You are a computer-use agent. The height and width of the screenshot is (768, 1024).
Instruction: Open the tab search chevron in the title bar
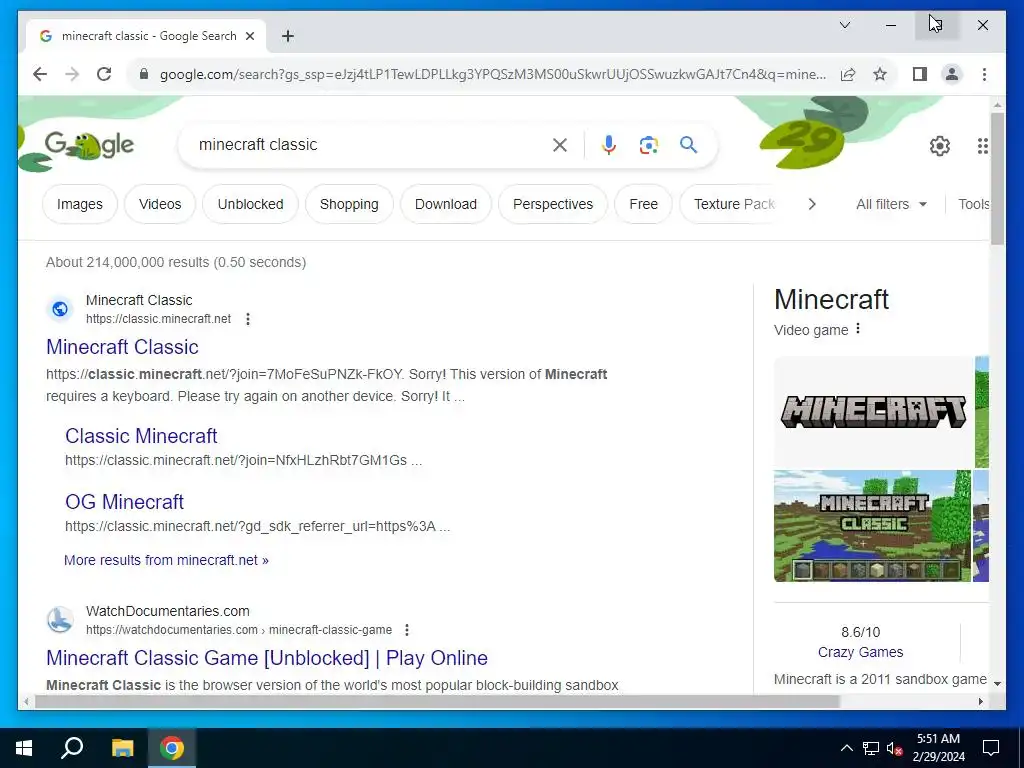[844, 25]
